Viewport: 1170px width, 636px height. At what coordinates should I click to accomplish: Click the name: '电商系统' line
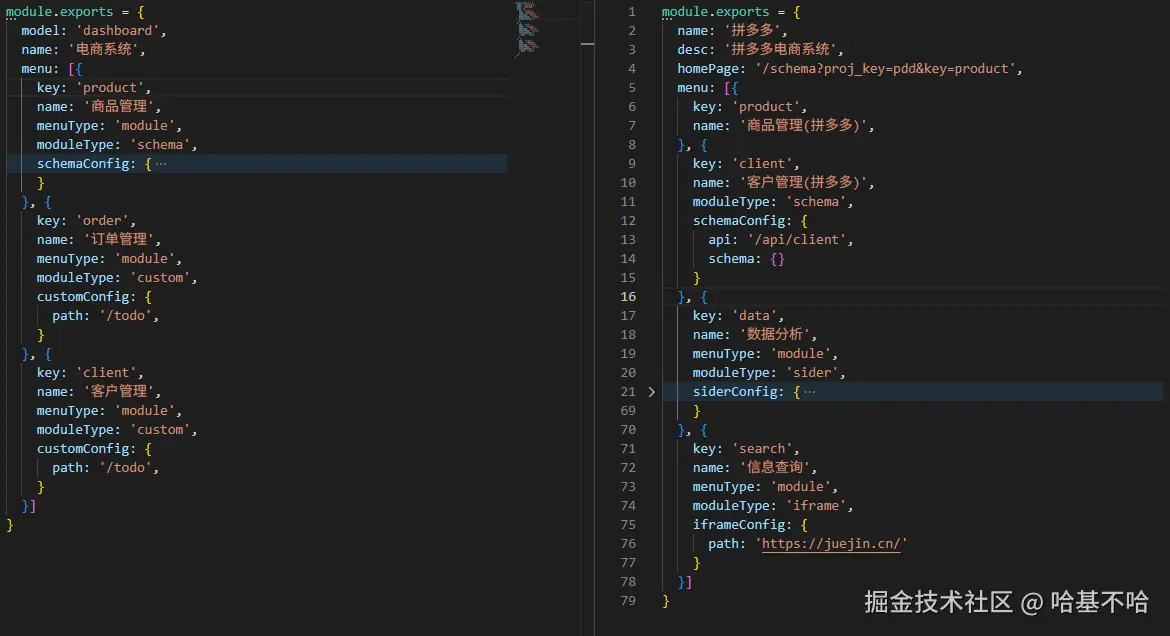pyautogui.click(x=83, y=49)
